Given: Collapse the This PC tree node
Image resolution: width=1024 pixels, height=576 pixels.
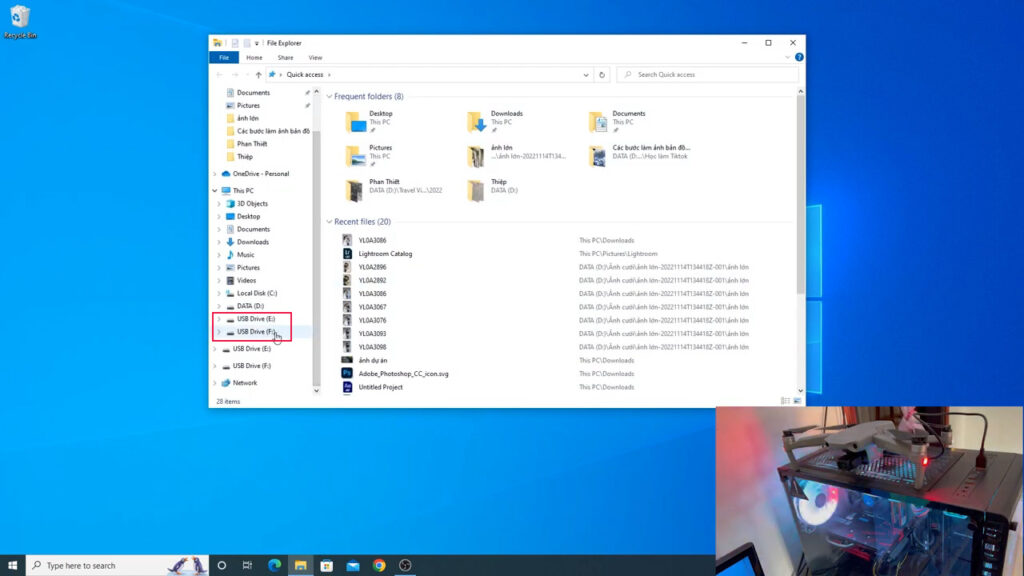Looking at the screenshot, I should [215, 191].
